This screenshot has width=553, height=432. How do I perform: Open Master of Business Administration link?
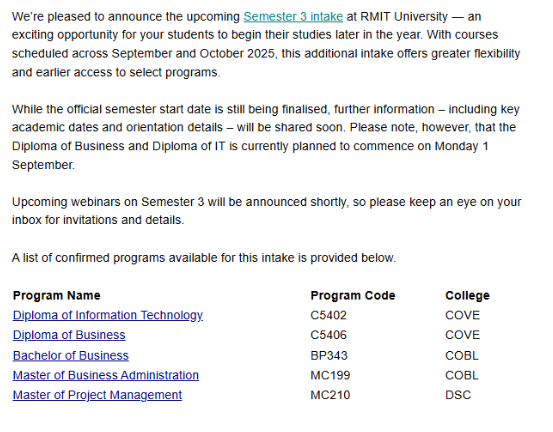tap(106, 375)
